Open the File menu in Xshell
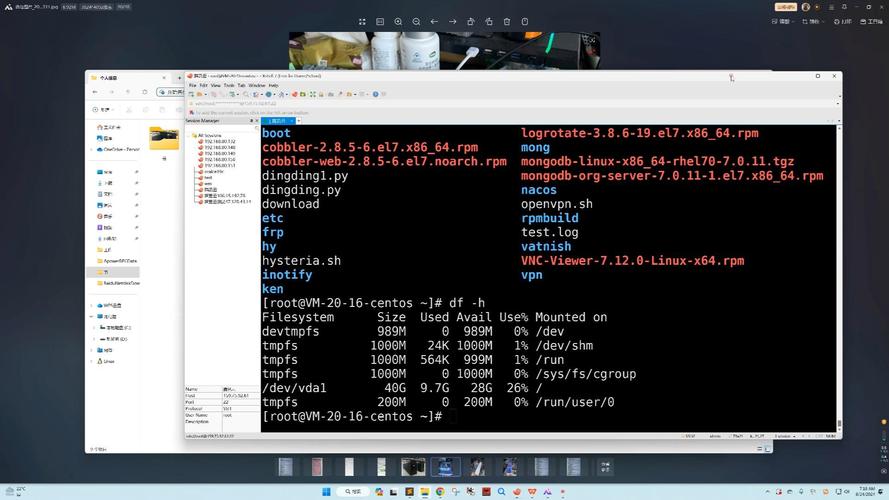 (x=193, y=86)
